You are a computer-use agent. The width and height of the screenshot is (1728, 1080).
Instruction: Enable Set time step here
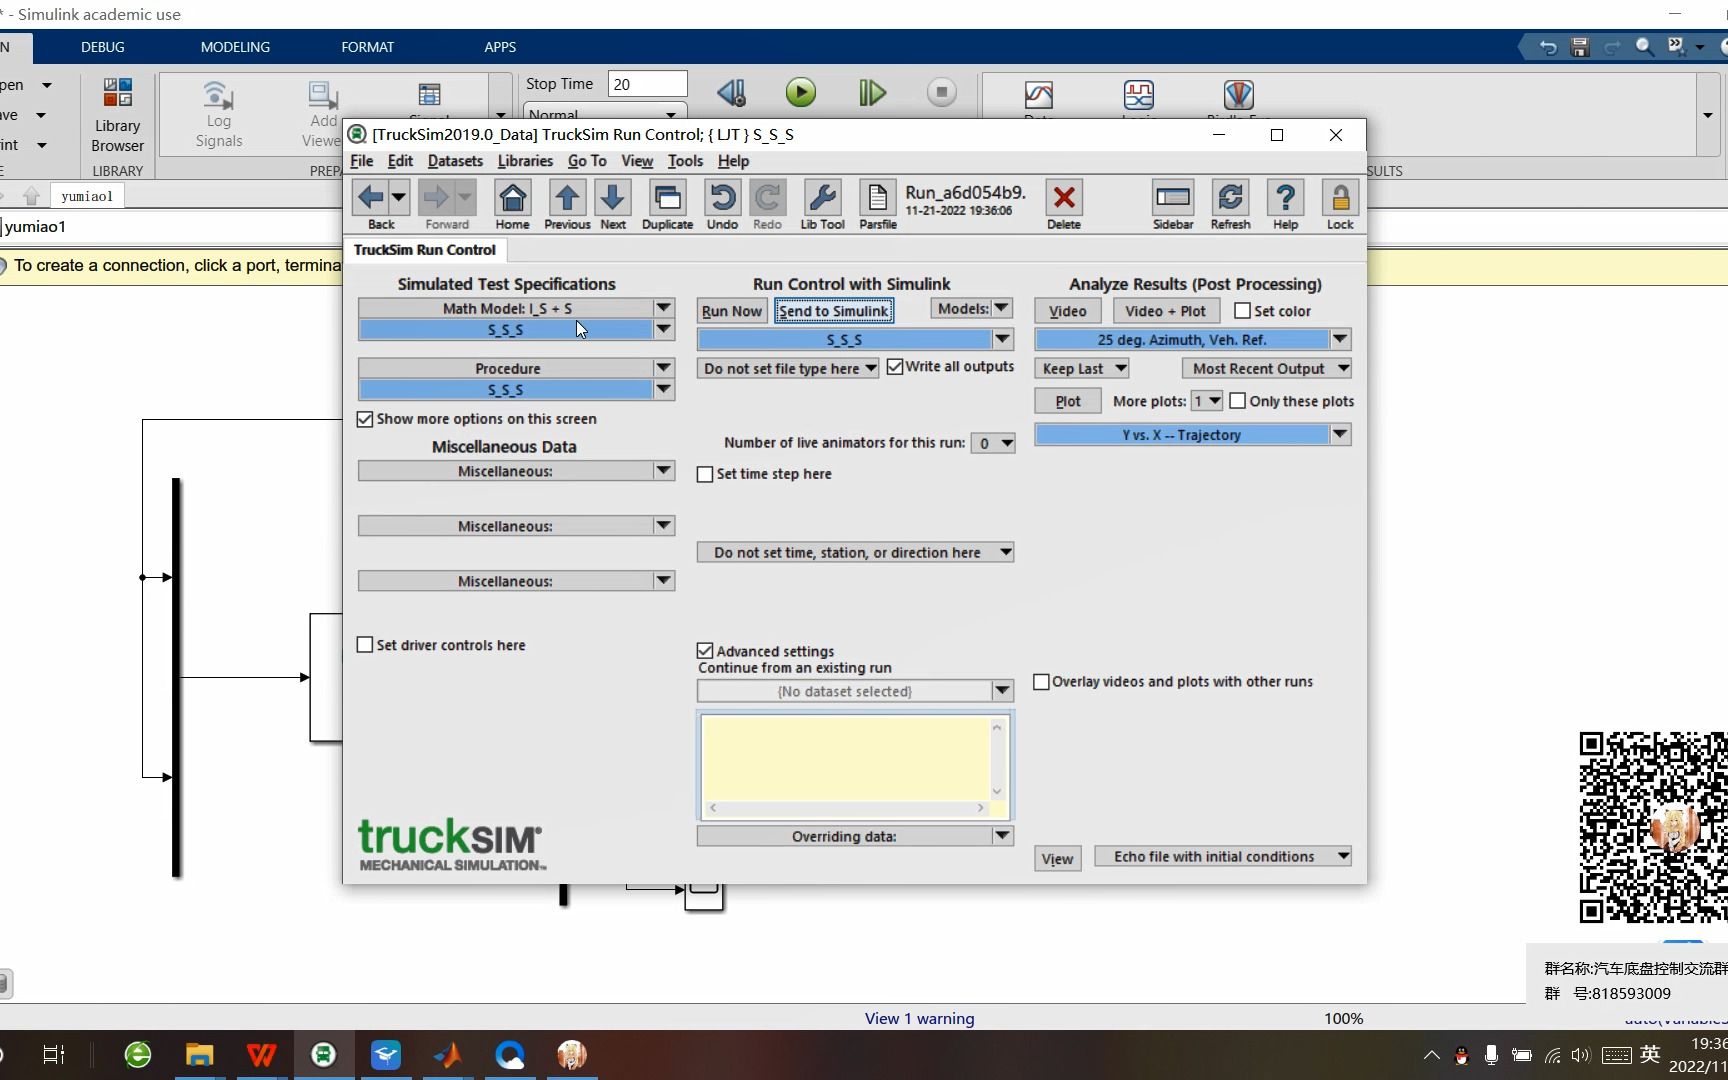pos(705,474)
